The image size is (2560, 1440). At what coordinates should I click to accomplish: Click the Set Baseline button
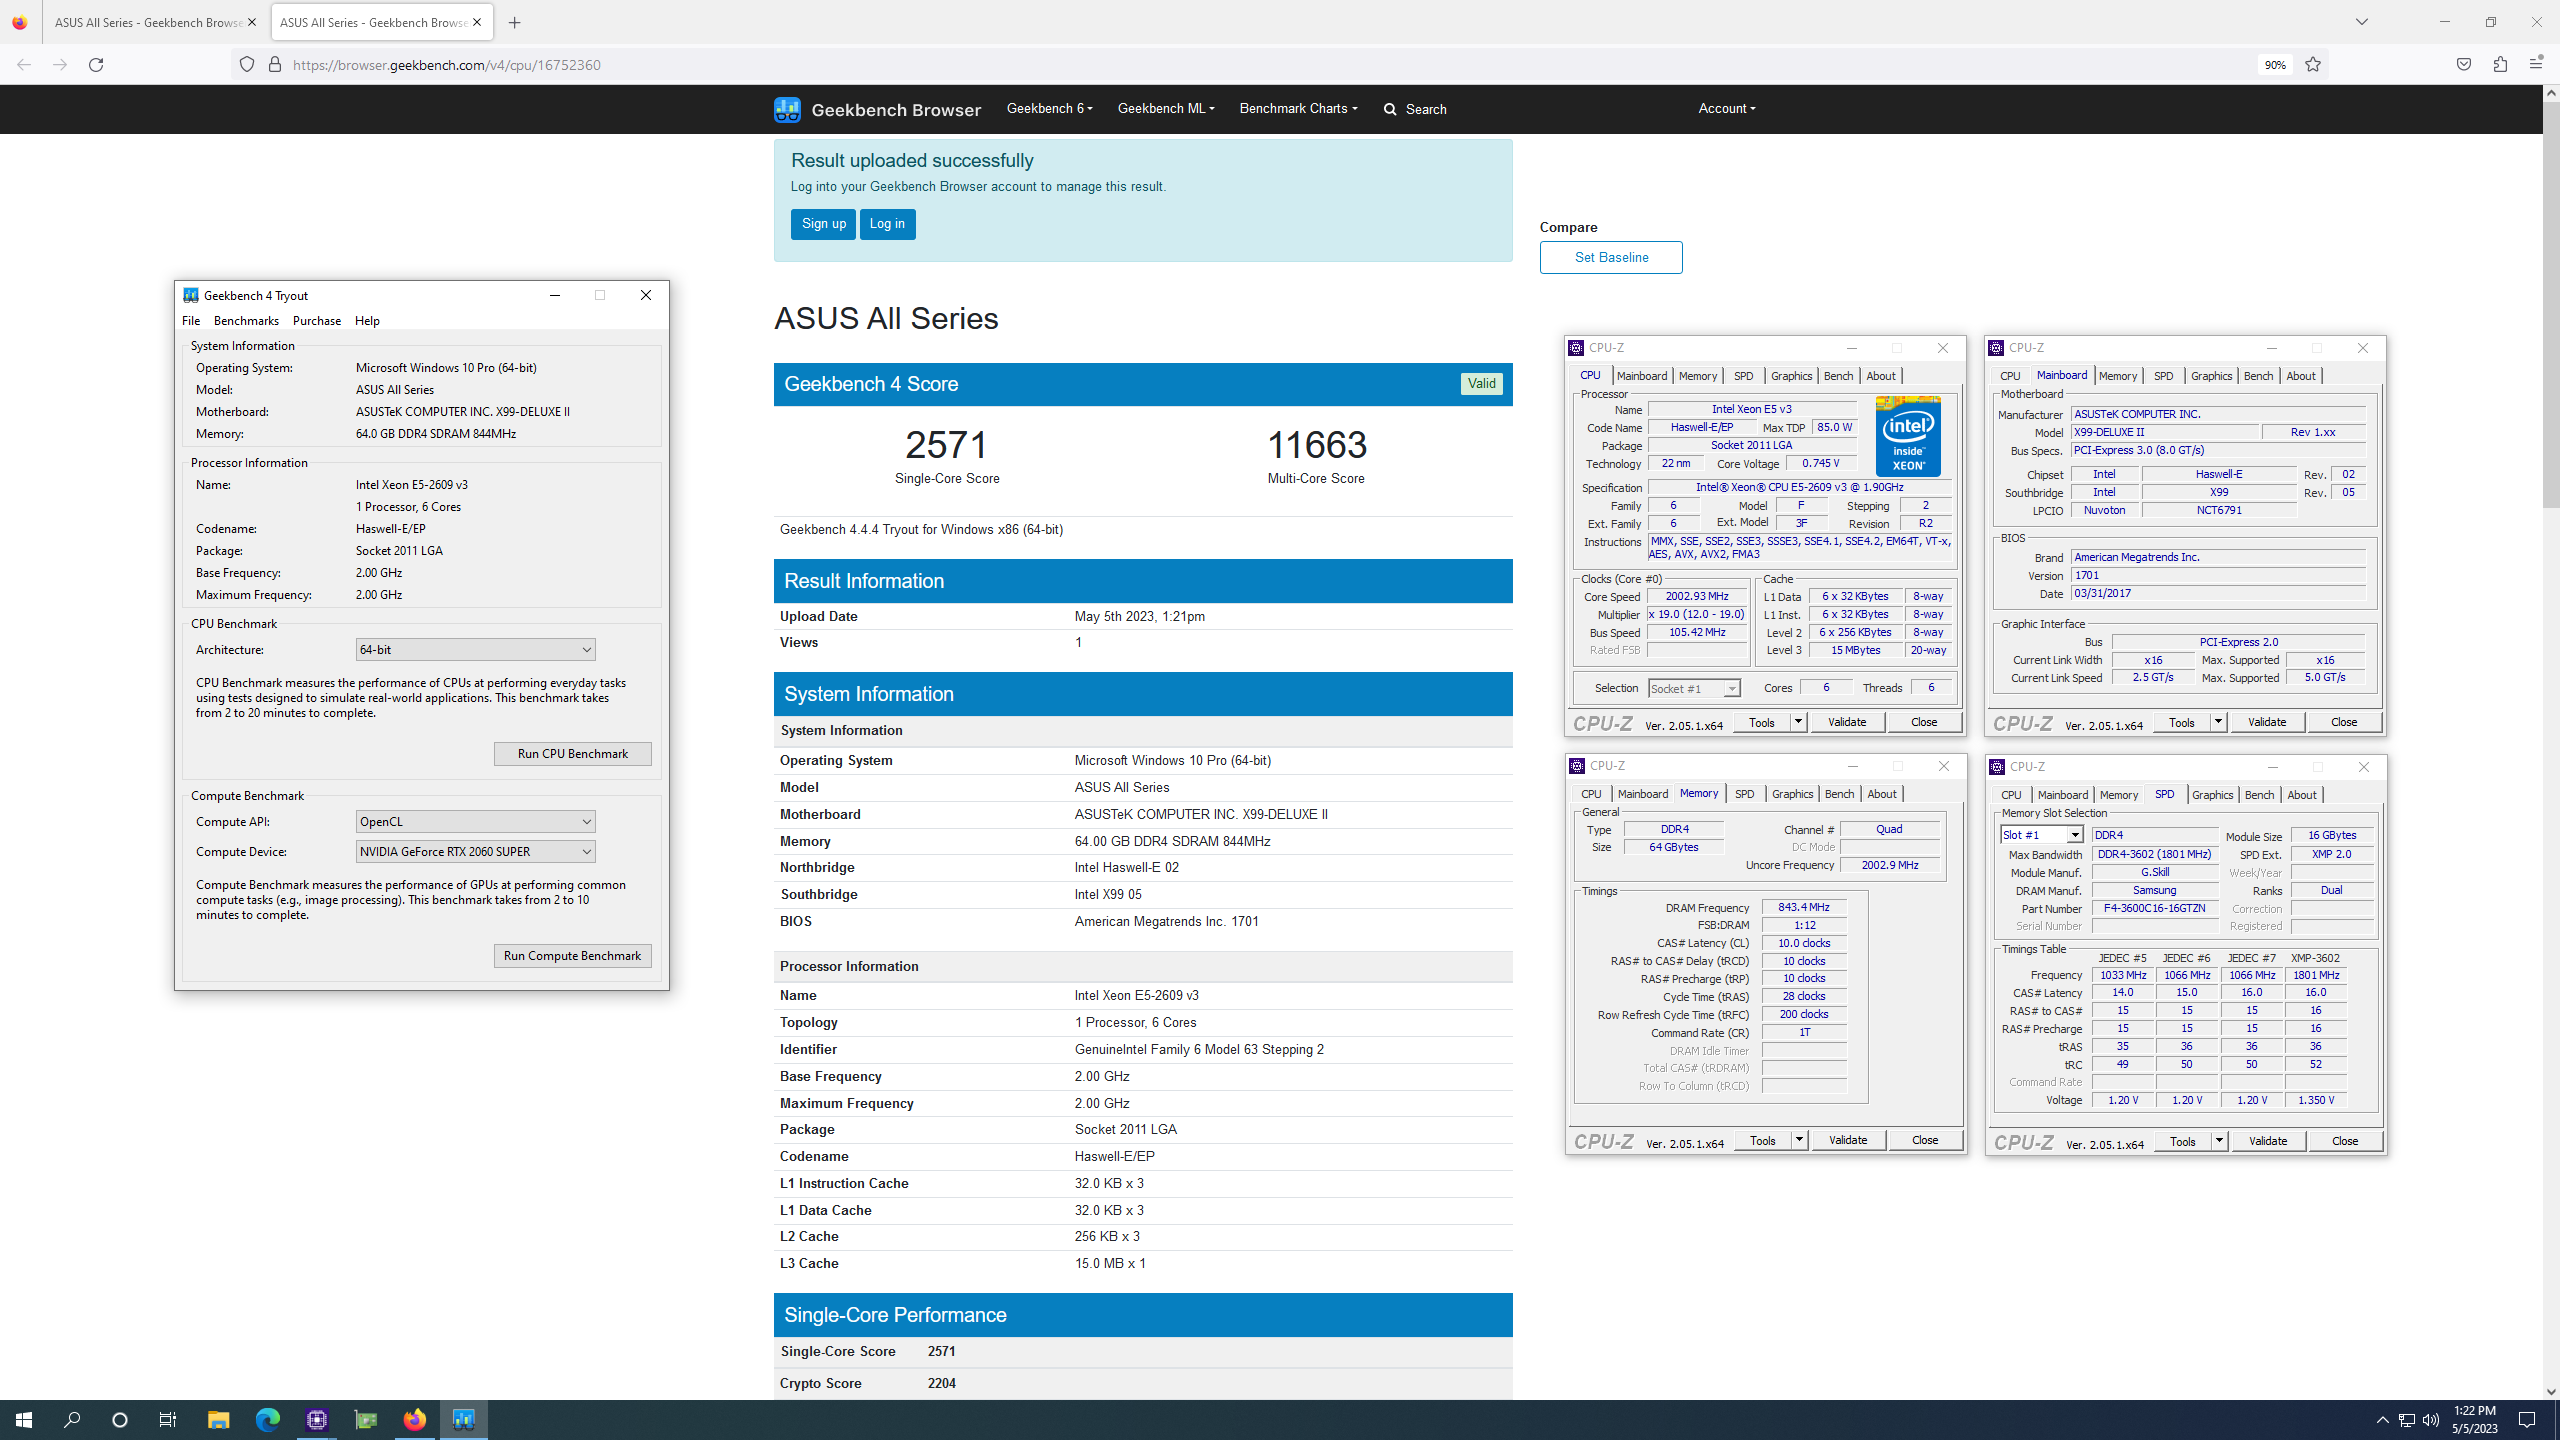pyautogui.click(x=1611, y=257)
